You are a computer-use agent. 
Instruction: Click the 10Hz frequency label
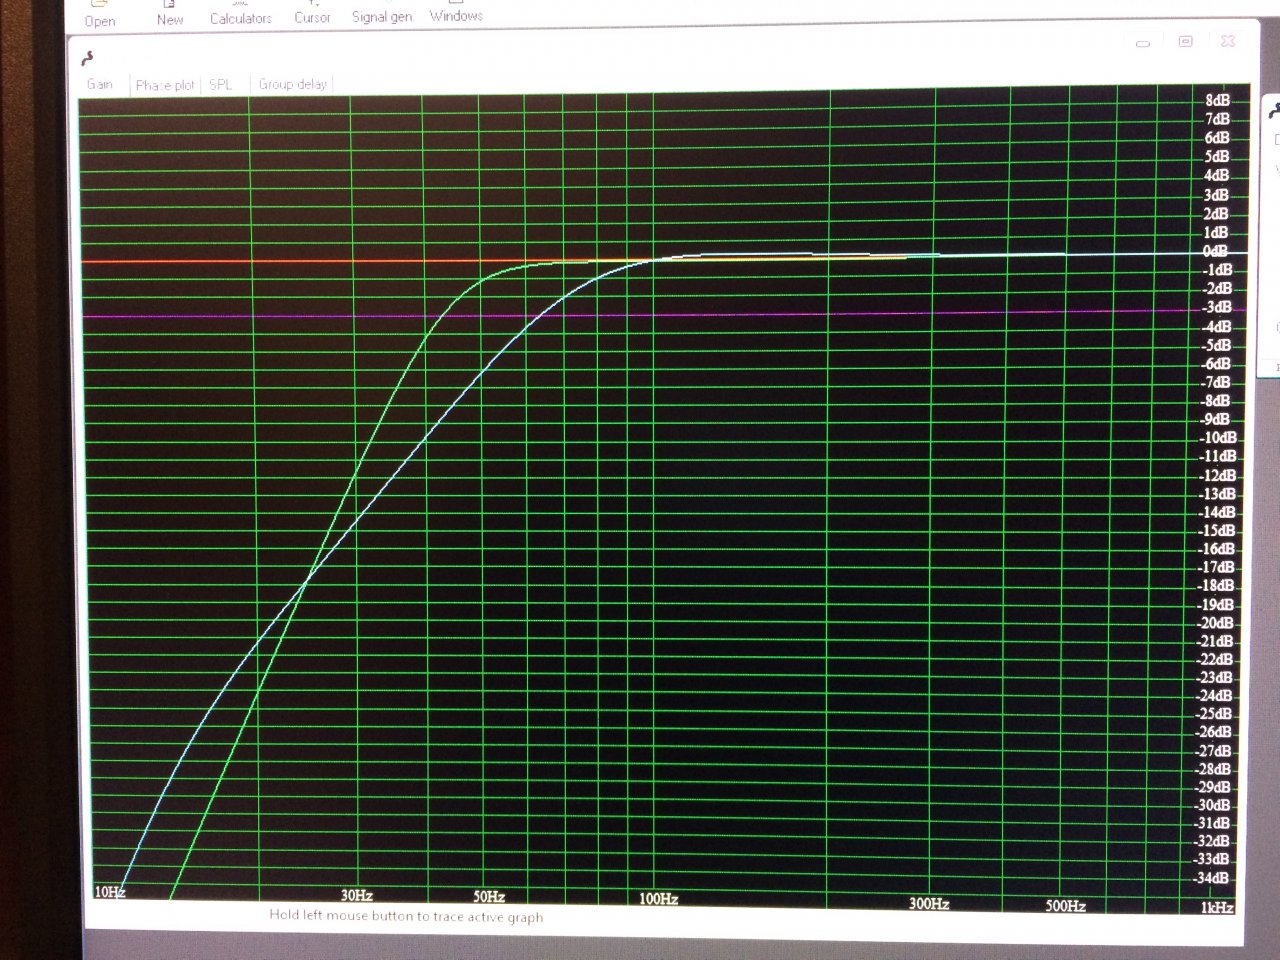click(x=109, y=891)
